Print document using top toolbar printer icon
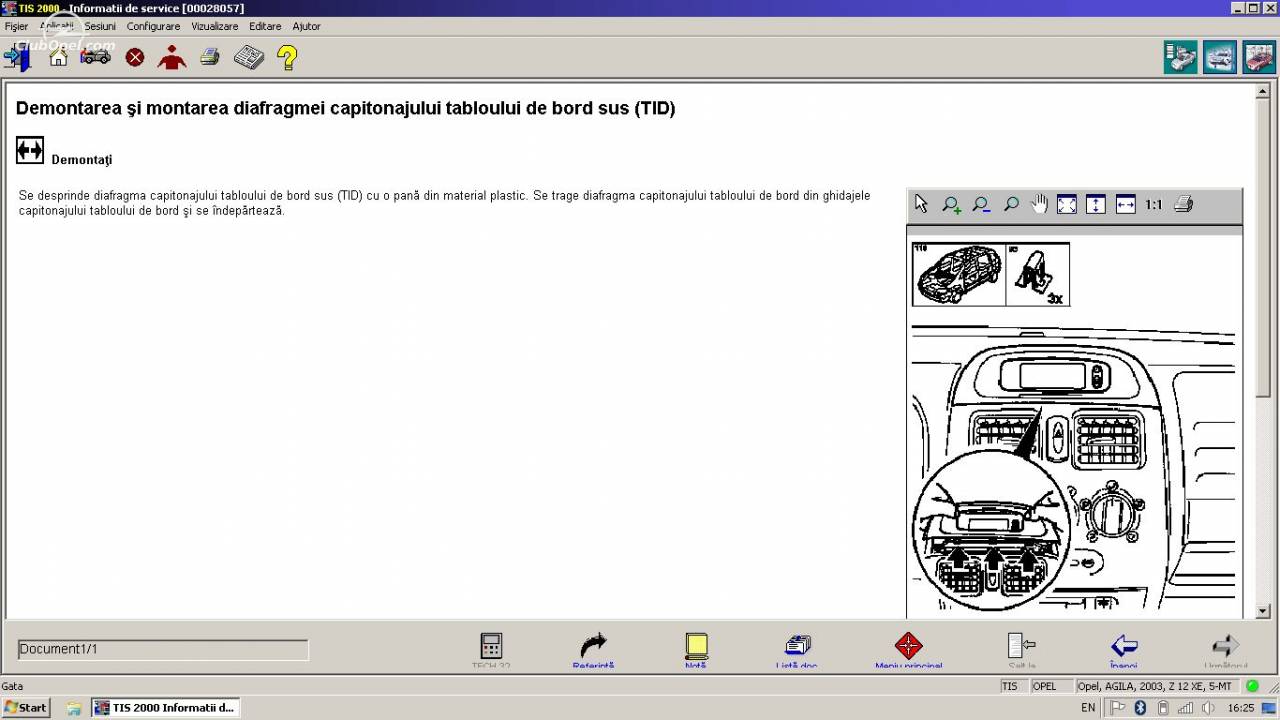 coord(210,57)
